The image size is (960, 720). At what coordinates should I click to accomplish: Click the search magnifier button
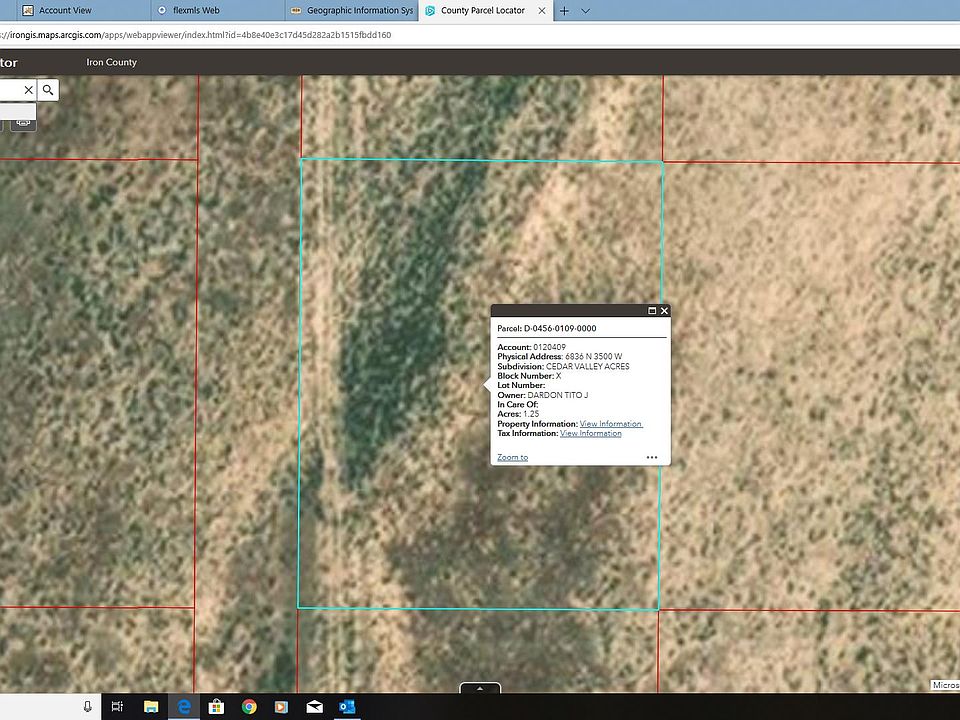[x=48, y=90]
